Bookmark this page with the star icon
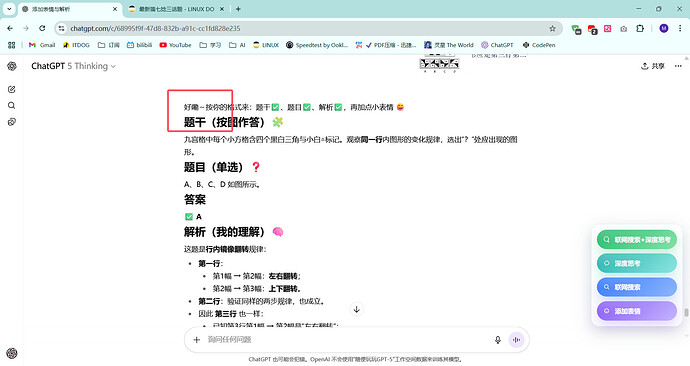 552,29
